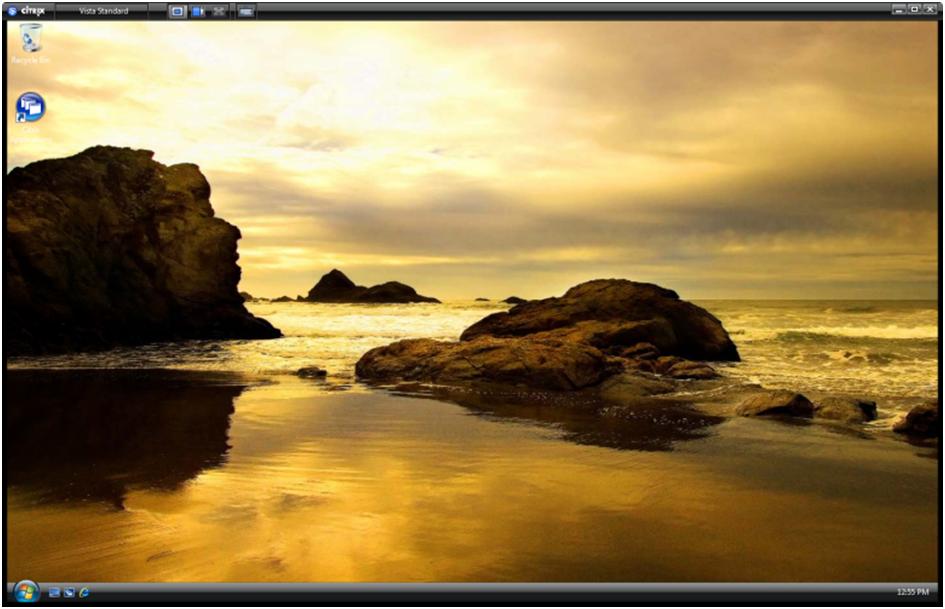
Task: Click Switch Between Windows Quick Launch icon
Action: coord(69,593)
